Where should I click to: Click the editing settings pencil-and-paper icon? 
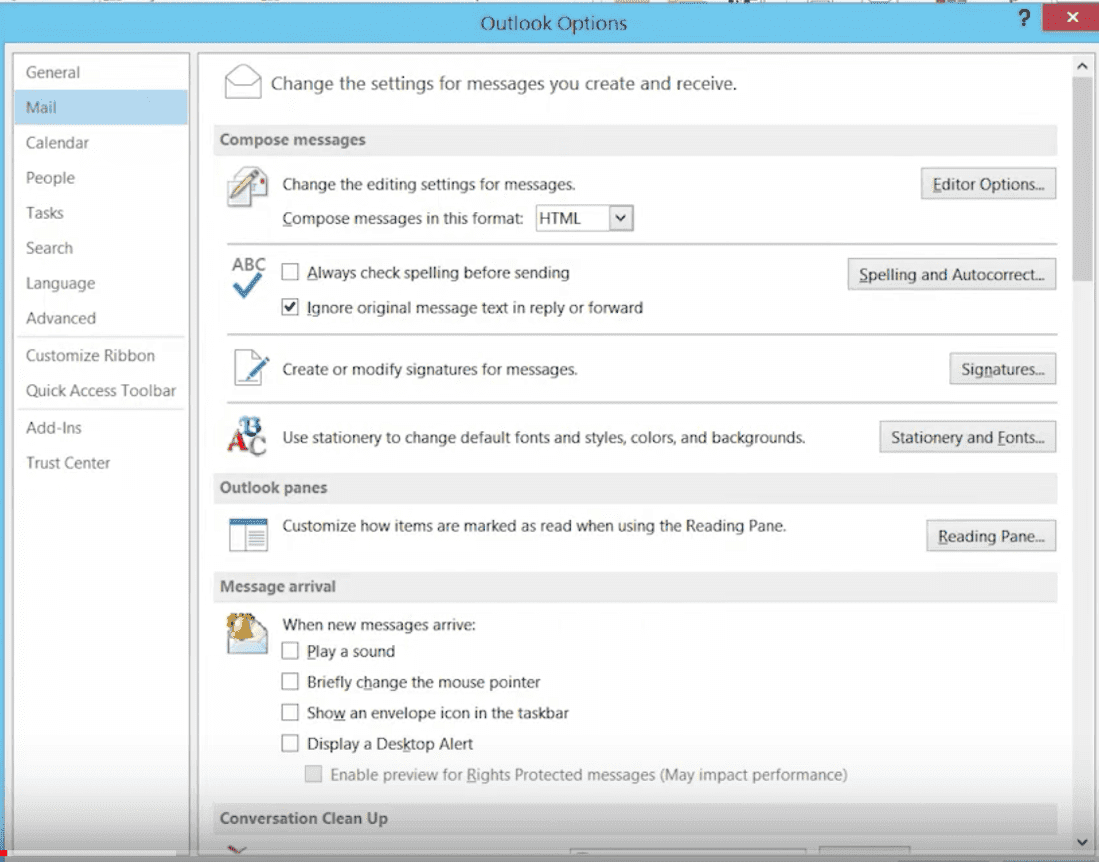click(247, 187)
